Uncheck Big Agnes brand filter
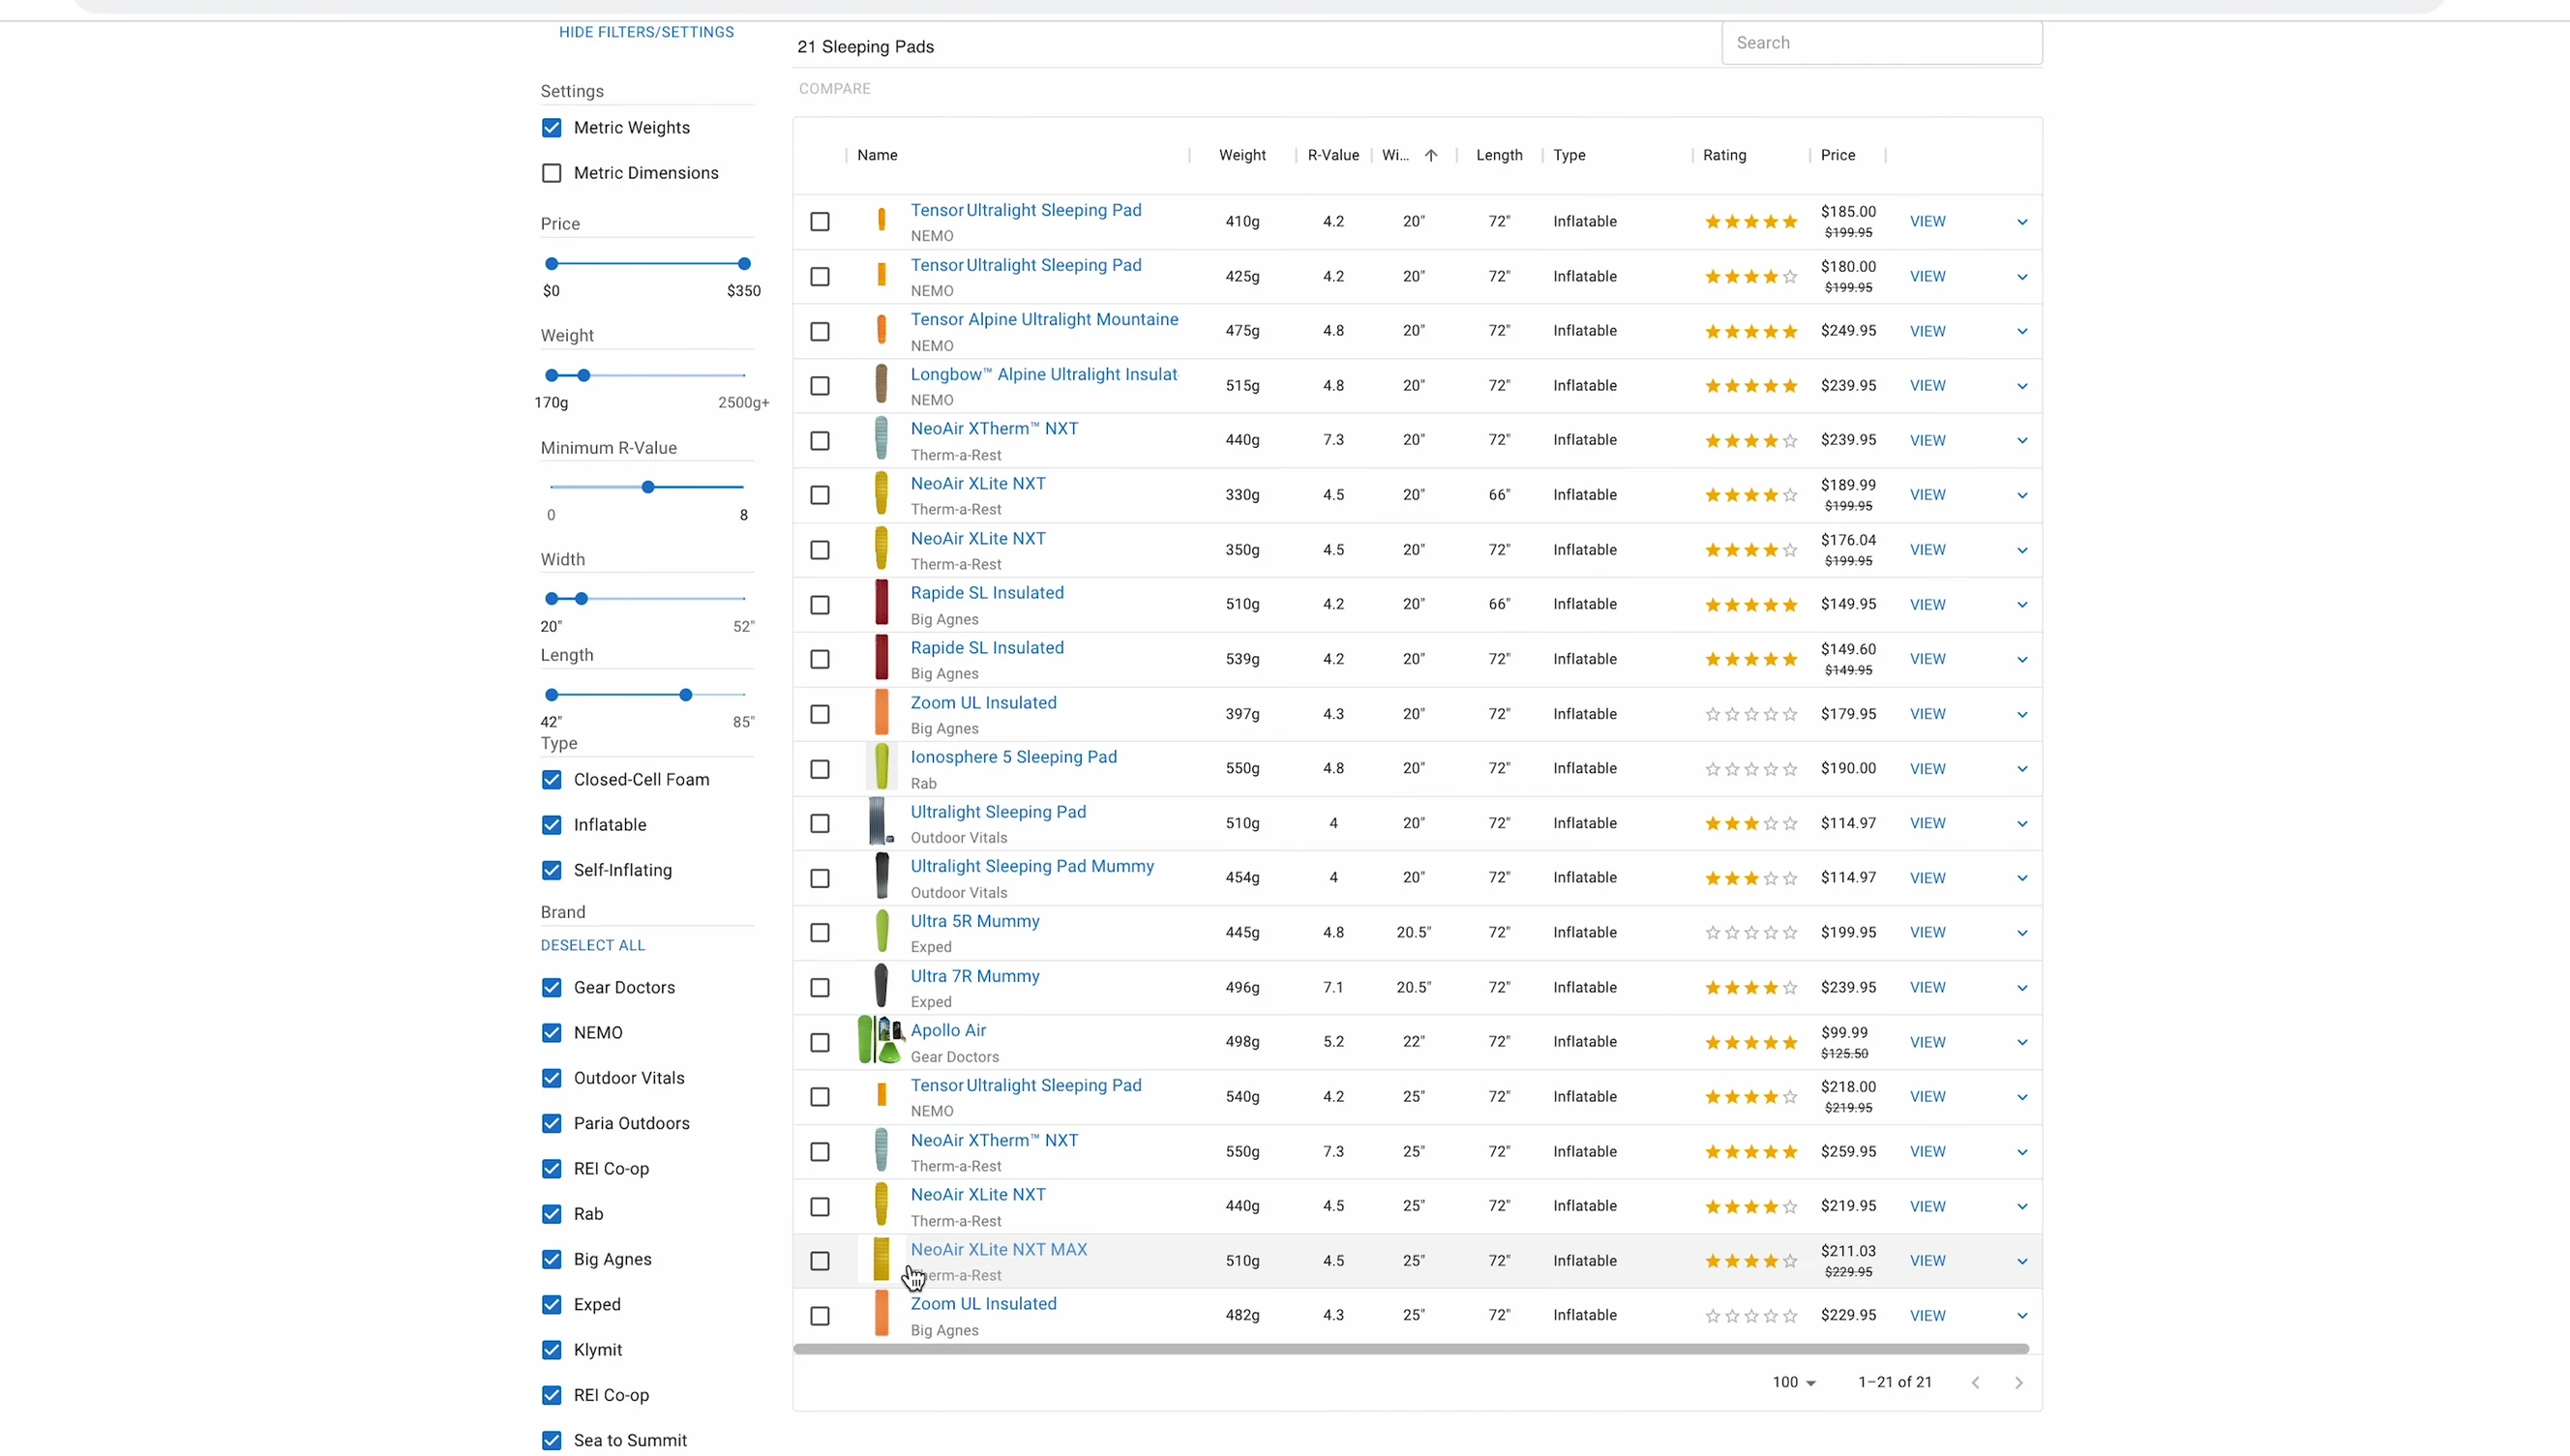This screenshot has width=2570, height=1456. (x=551, y=1259)
